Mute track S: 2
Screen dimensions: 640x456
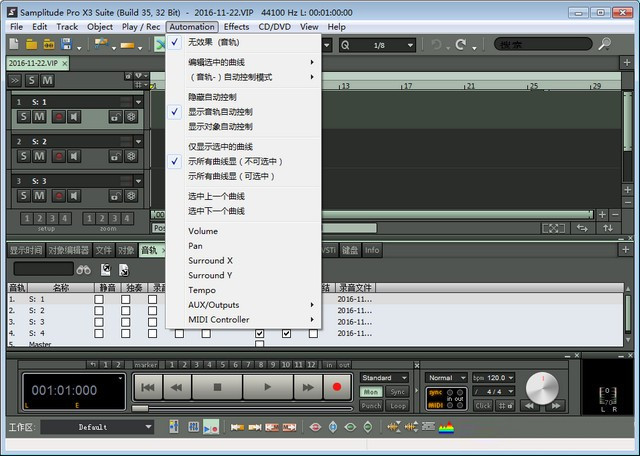pos(39,156)
